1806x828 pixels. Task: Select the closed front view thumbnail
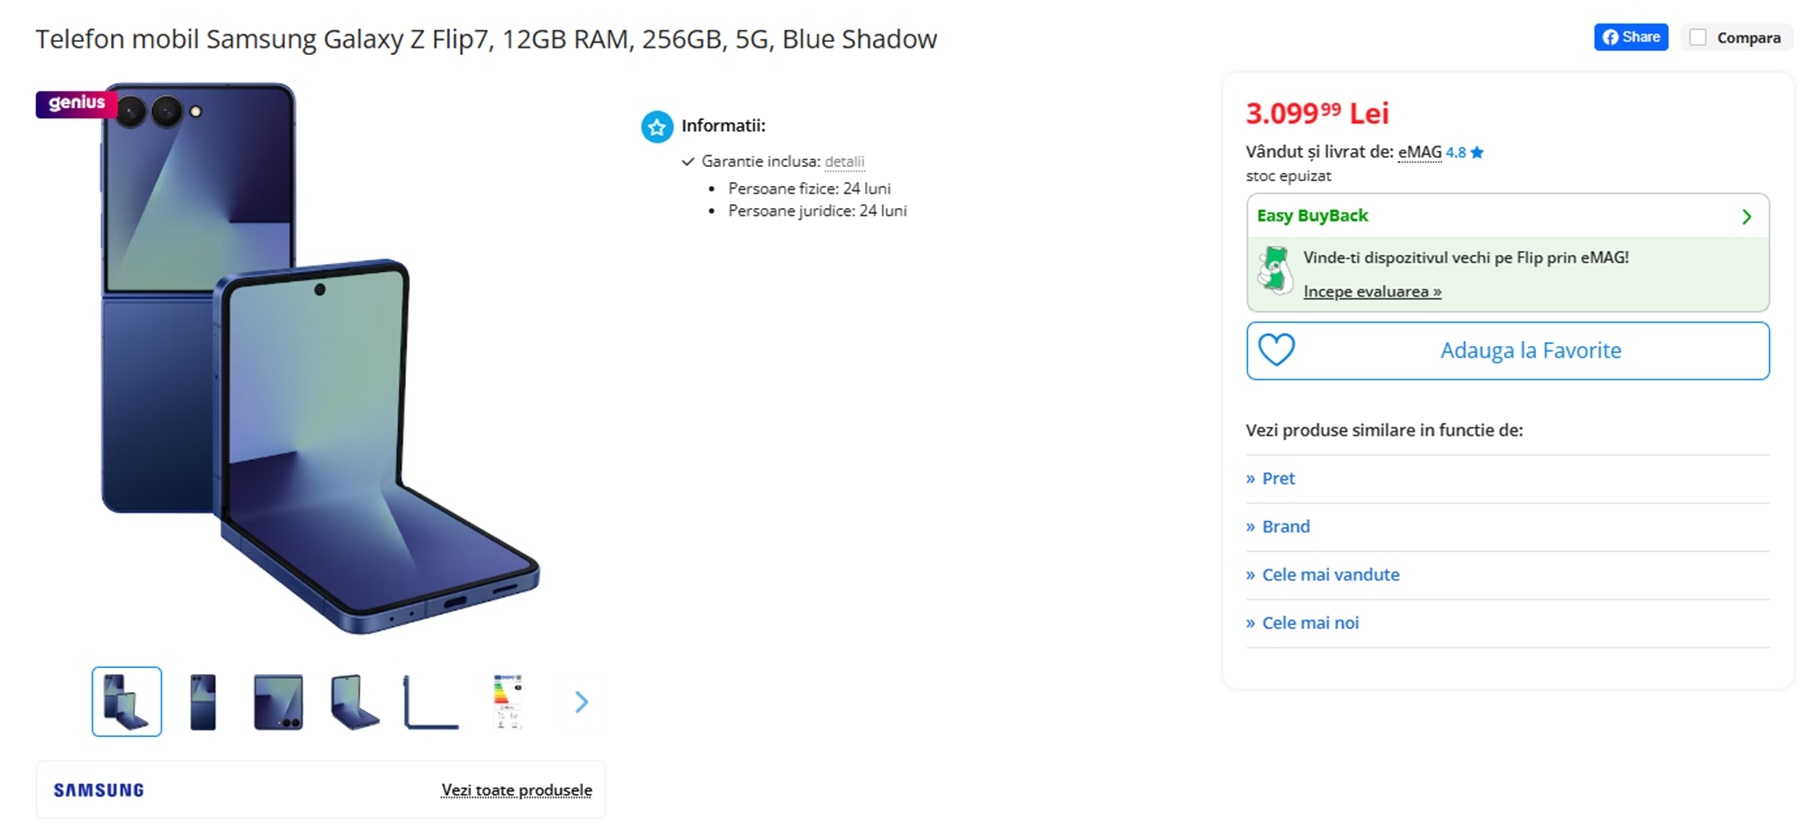[x=203, y=702]
